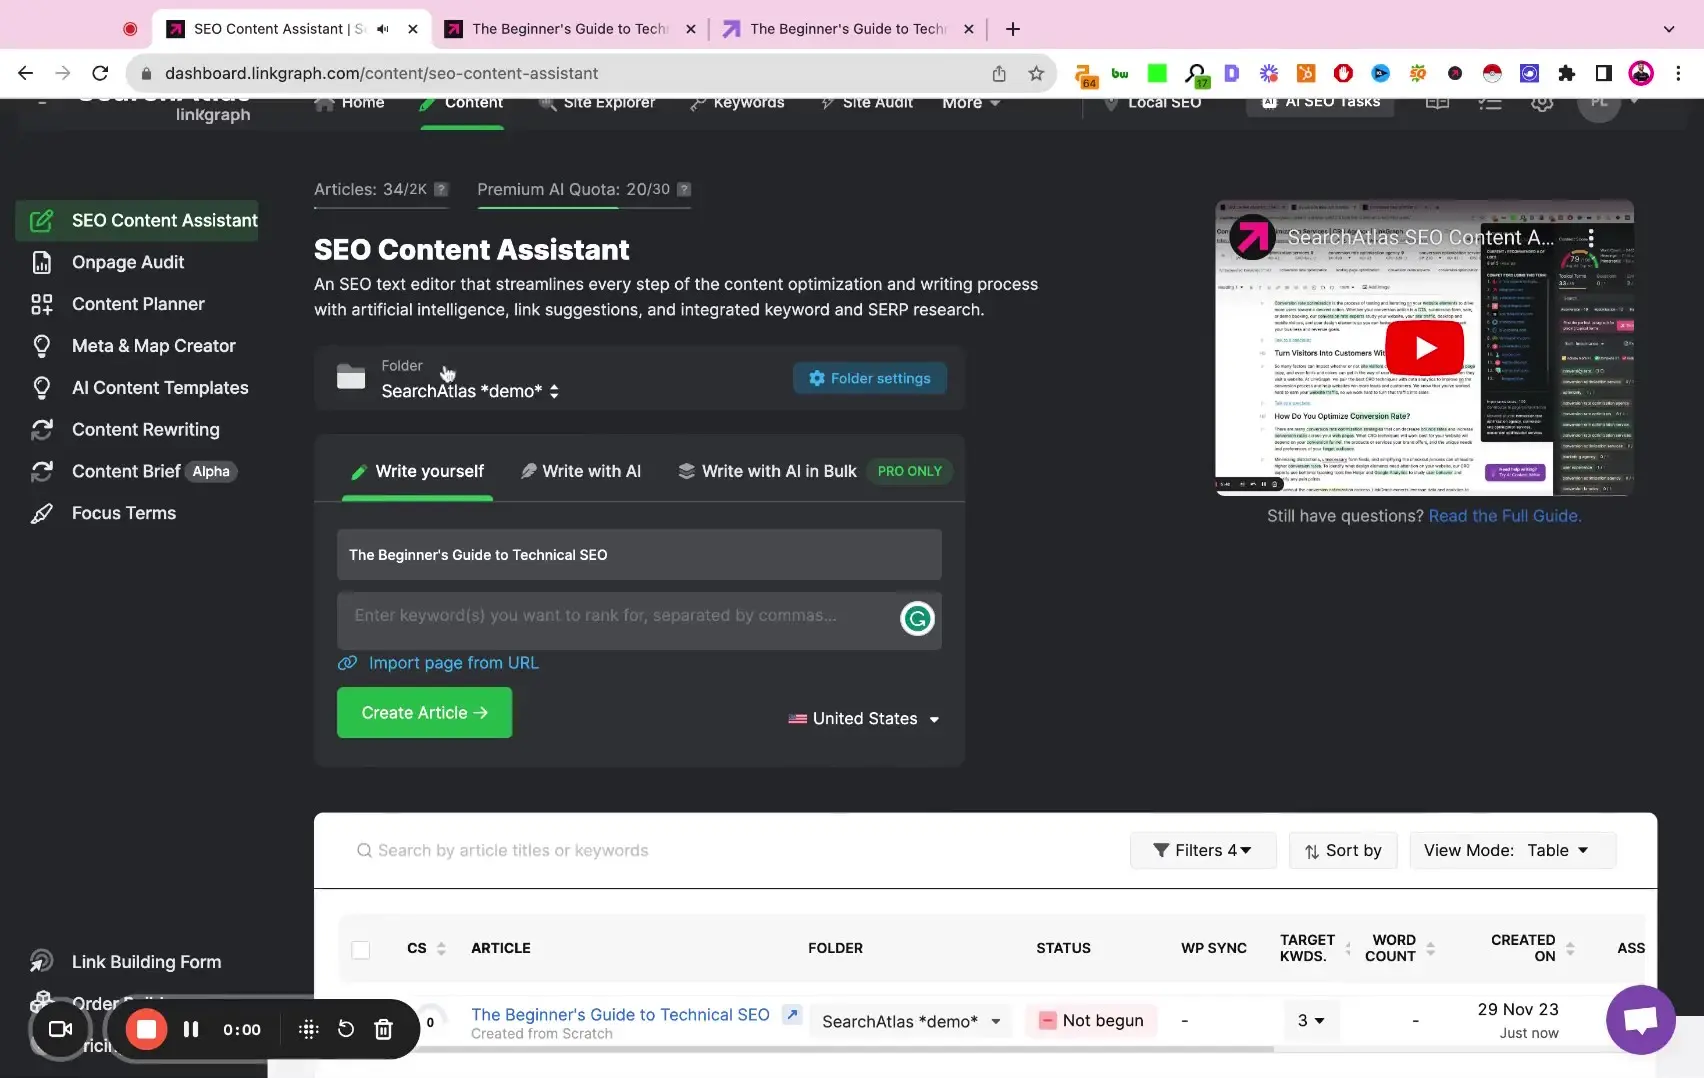1704x1078 pixels.
Task: Open the Onpage Audit tool from the sidebar
Action: point(127,262)
